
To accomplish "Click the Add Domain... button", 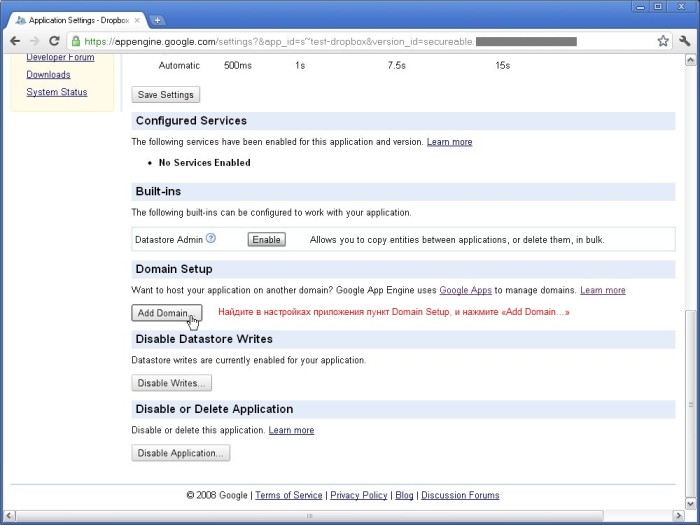I will tap(167, 313).
